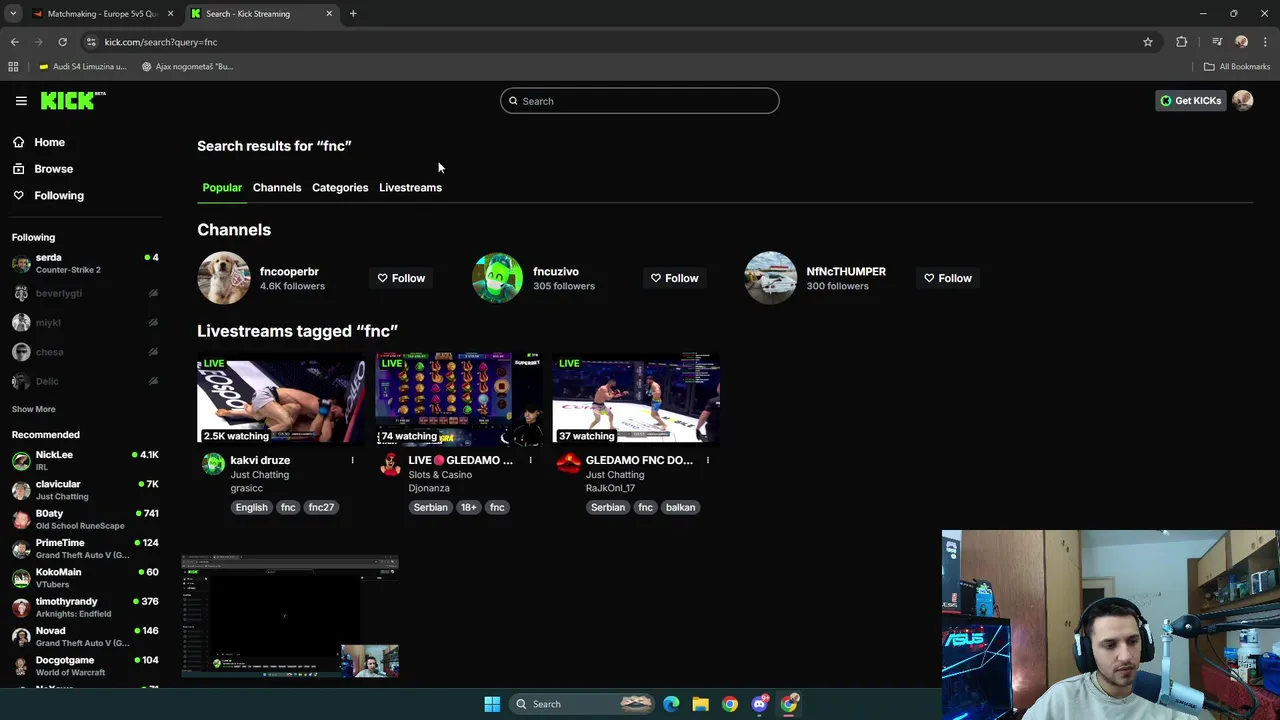Bookmark this page with the star icon

coord(1148,42)
